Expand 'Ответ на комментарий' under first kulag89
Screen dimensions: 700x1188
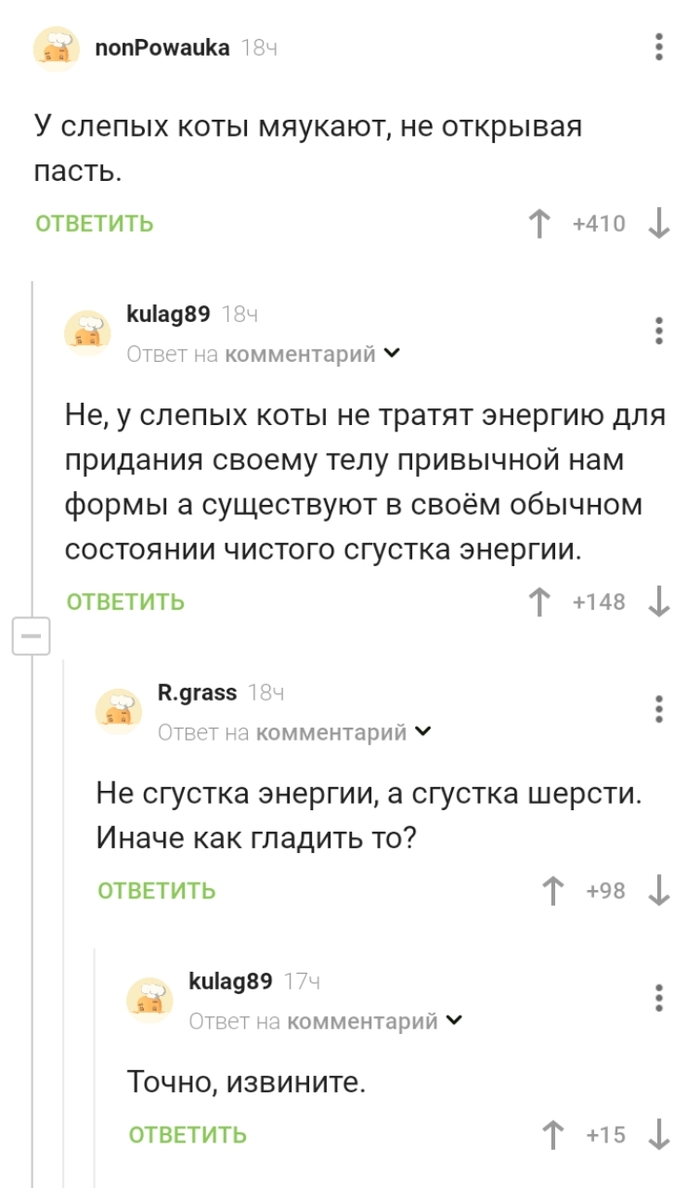pyautogui.click(x=391, y=354)
